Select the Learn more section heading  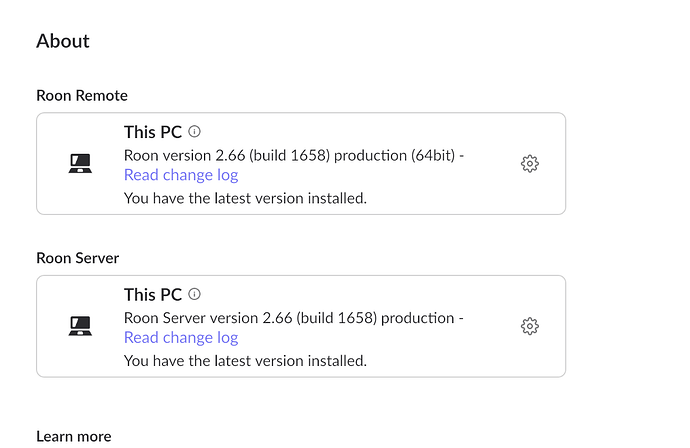73,436
